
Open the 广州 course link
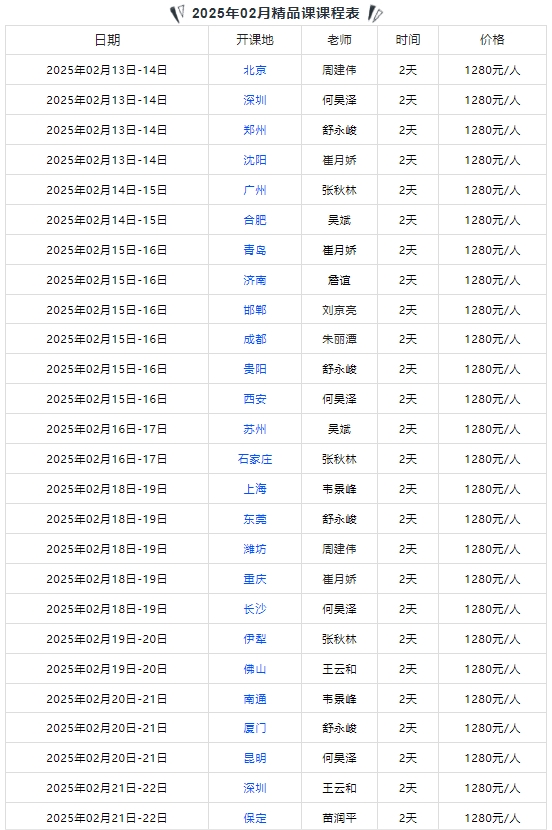click(255, 190)
